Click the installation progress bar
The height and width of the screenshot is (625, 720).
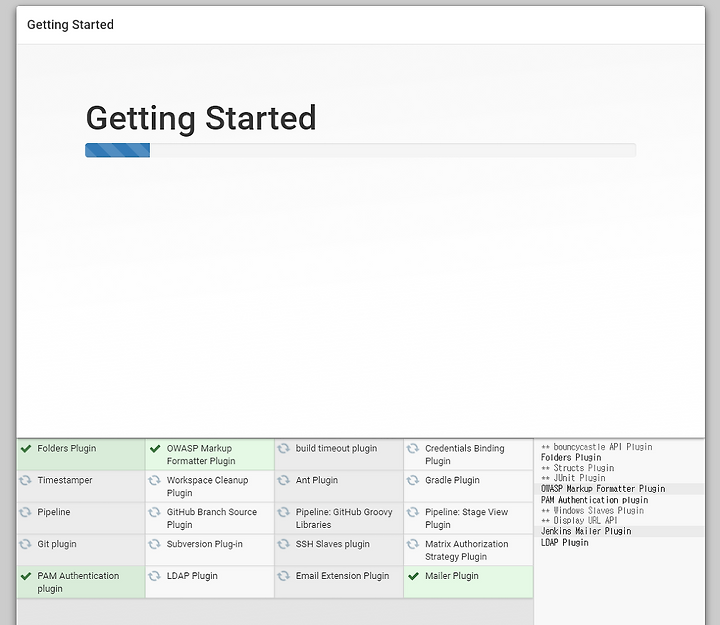pyautogui.click(x=360, y=150)
